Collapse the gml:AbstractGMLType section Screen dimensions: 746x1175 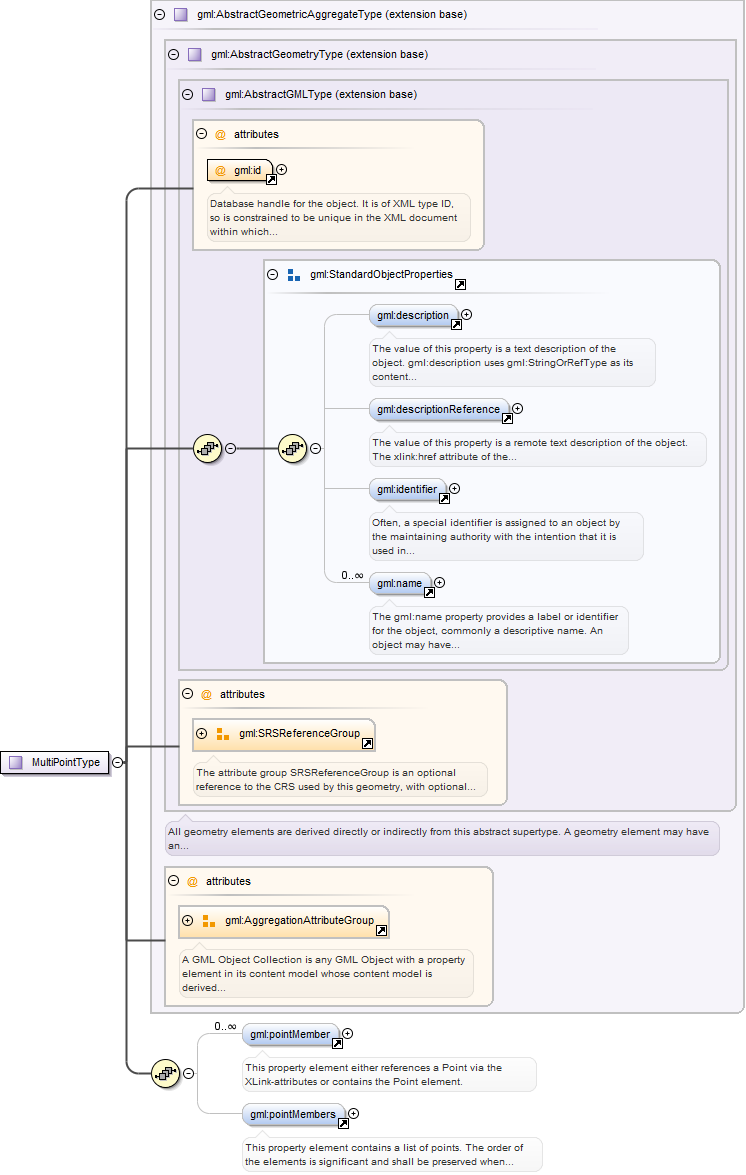187,95
